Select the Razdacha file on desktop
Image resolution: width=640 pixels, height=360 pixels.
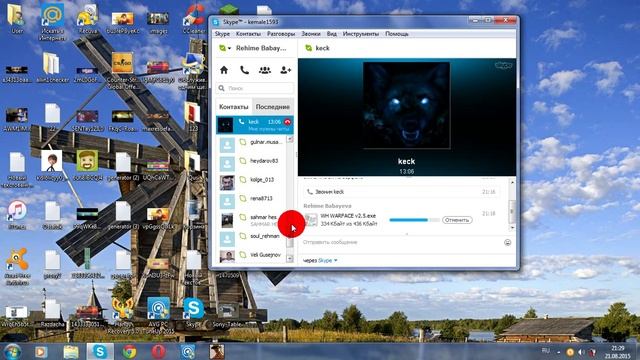(52, 313)
